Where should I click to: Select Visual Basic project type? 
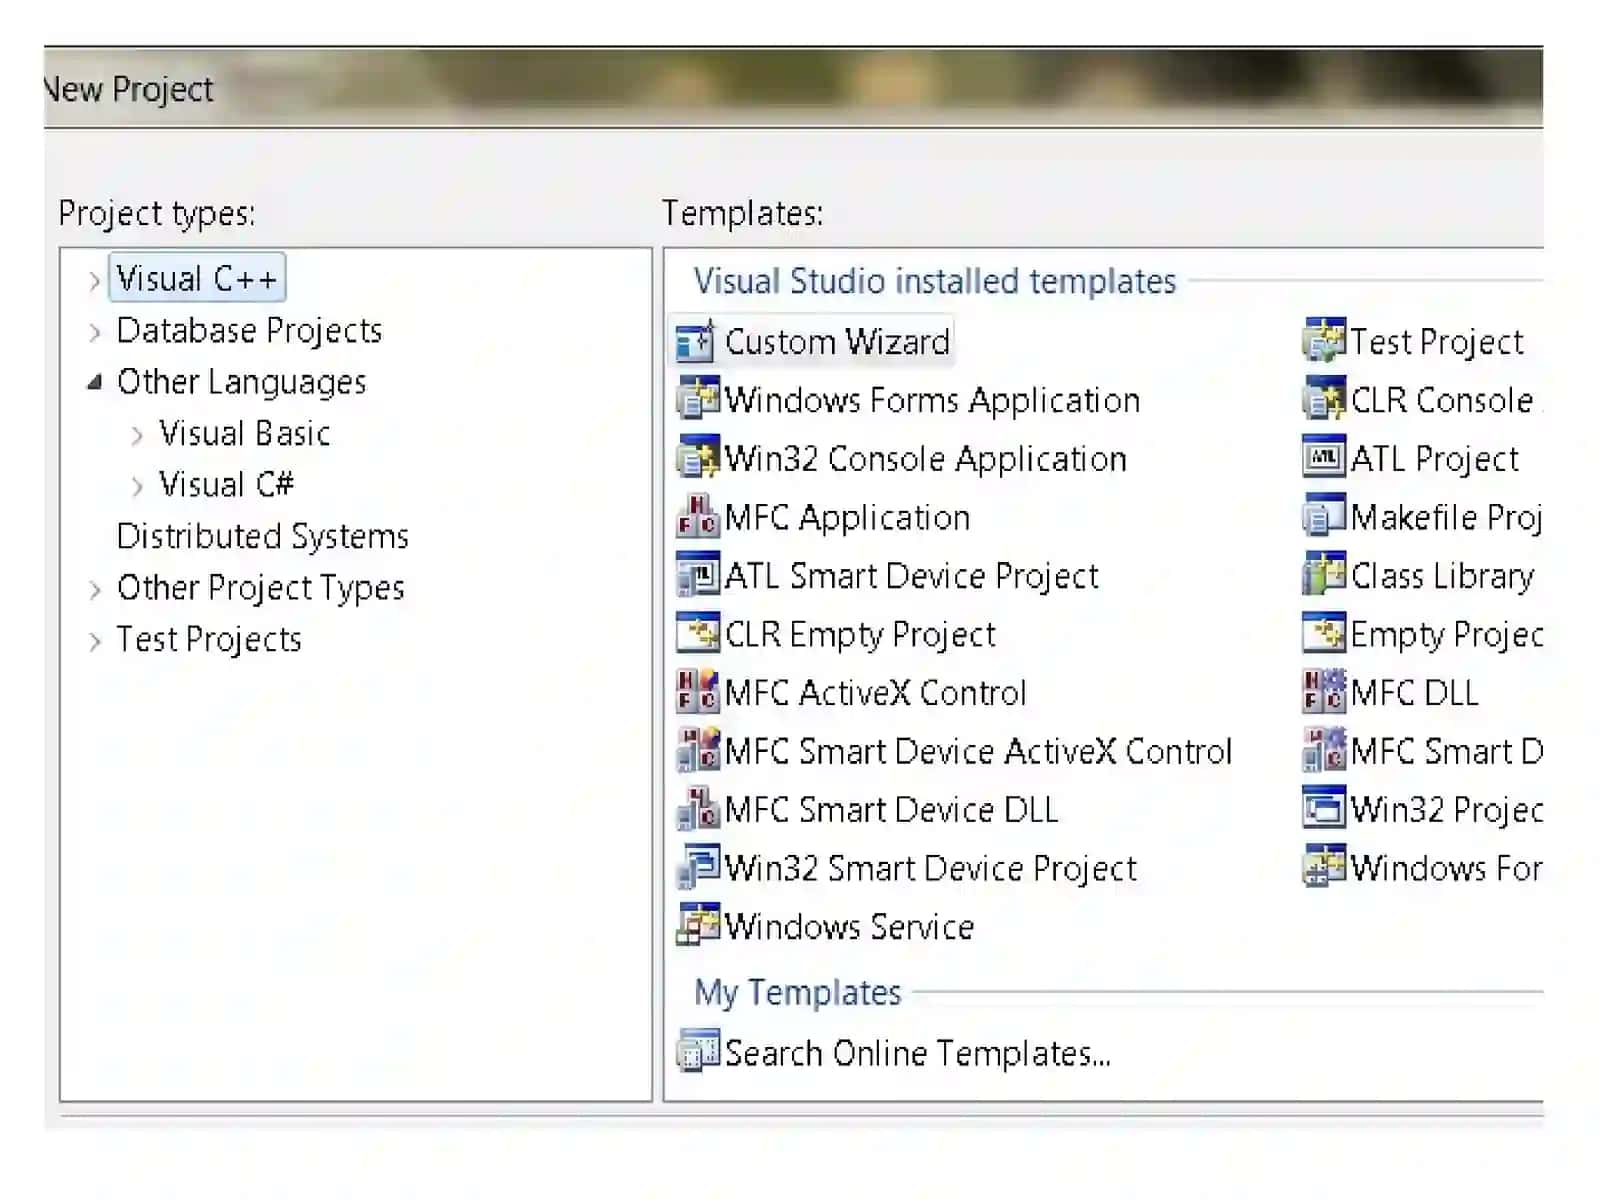click(245, 433)
